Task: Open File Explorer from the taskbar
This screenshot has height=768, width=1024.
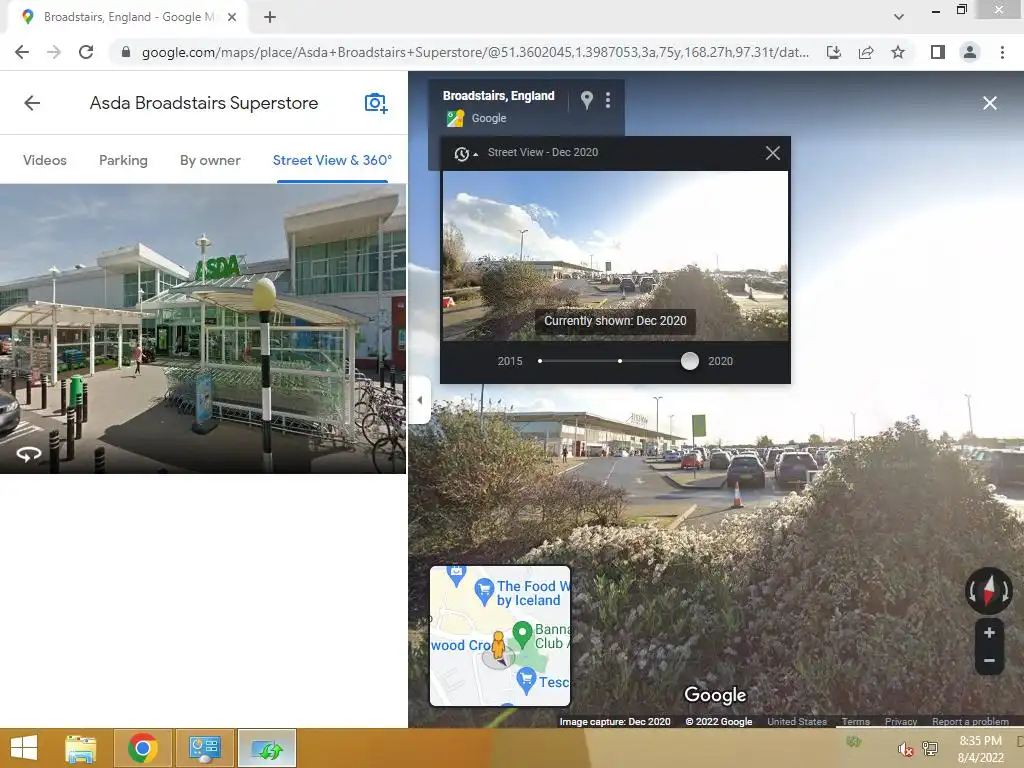Action: point(81,748)
